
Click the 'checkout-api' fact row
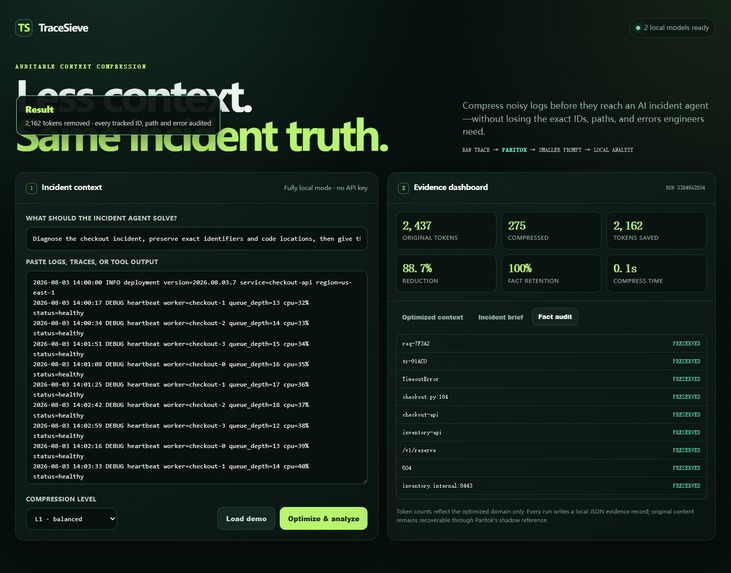(x=552, y=414)
